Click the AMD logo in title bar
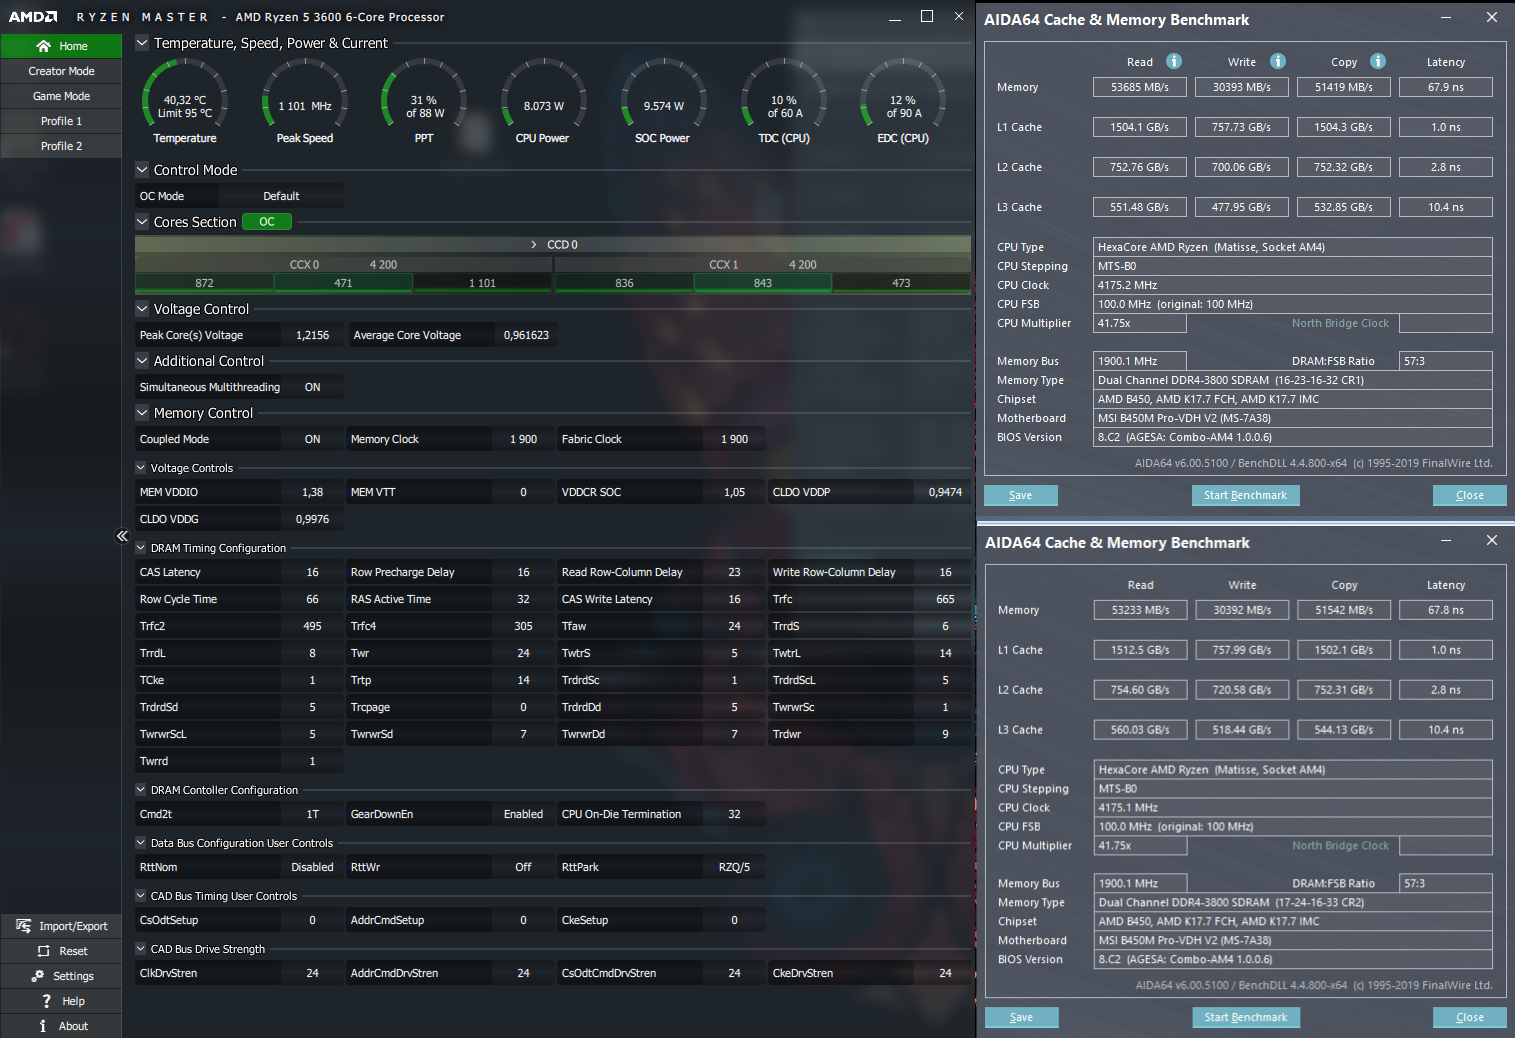 pos(33,17)
